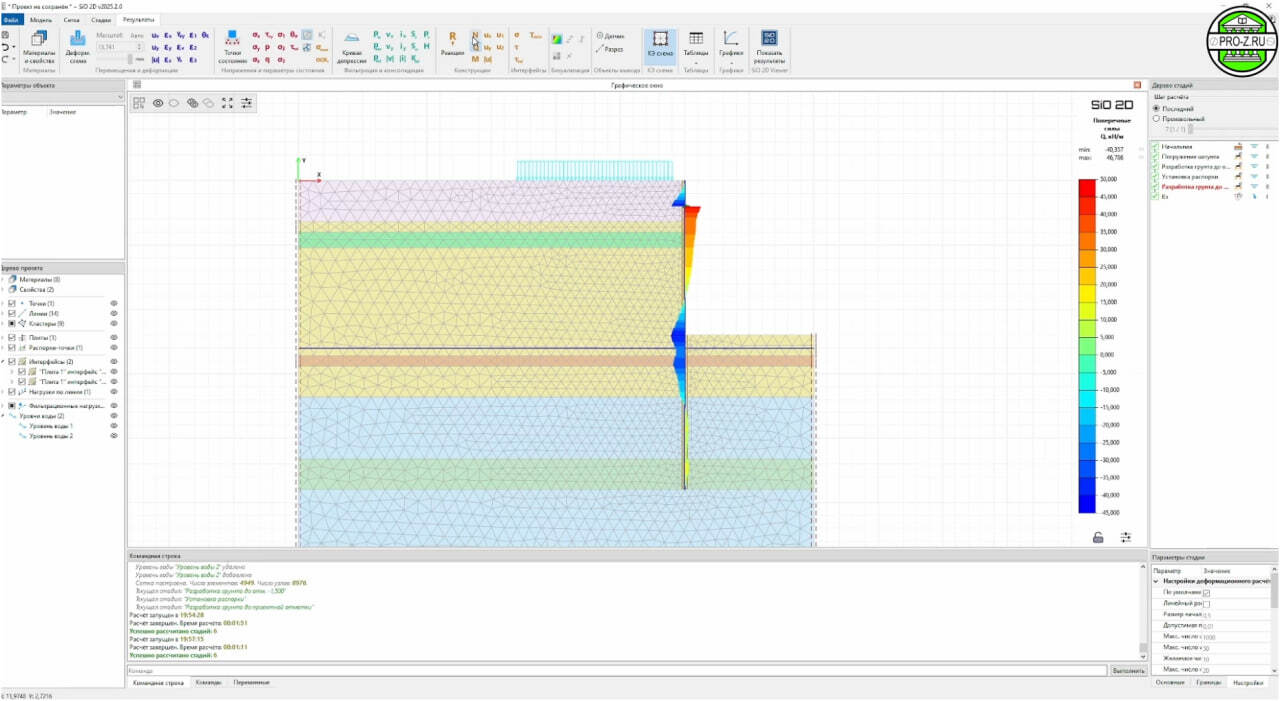Collapse the Интерфейсы (2) tree node
Viewport: 1280px width, 701px height.
[3, 361]
